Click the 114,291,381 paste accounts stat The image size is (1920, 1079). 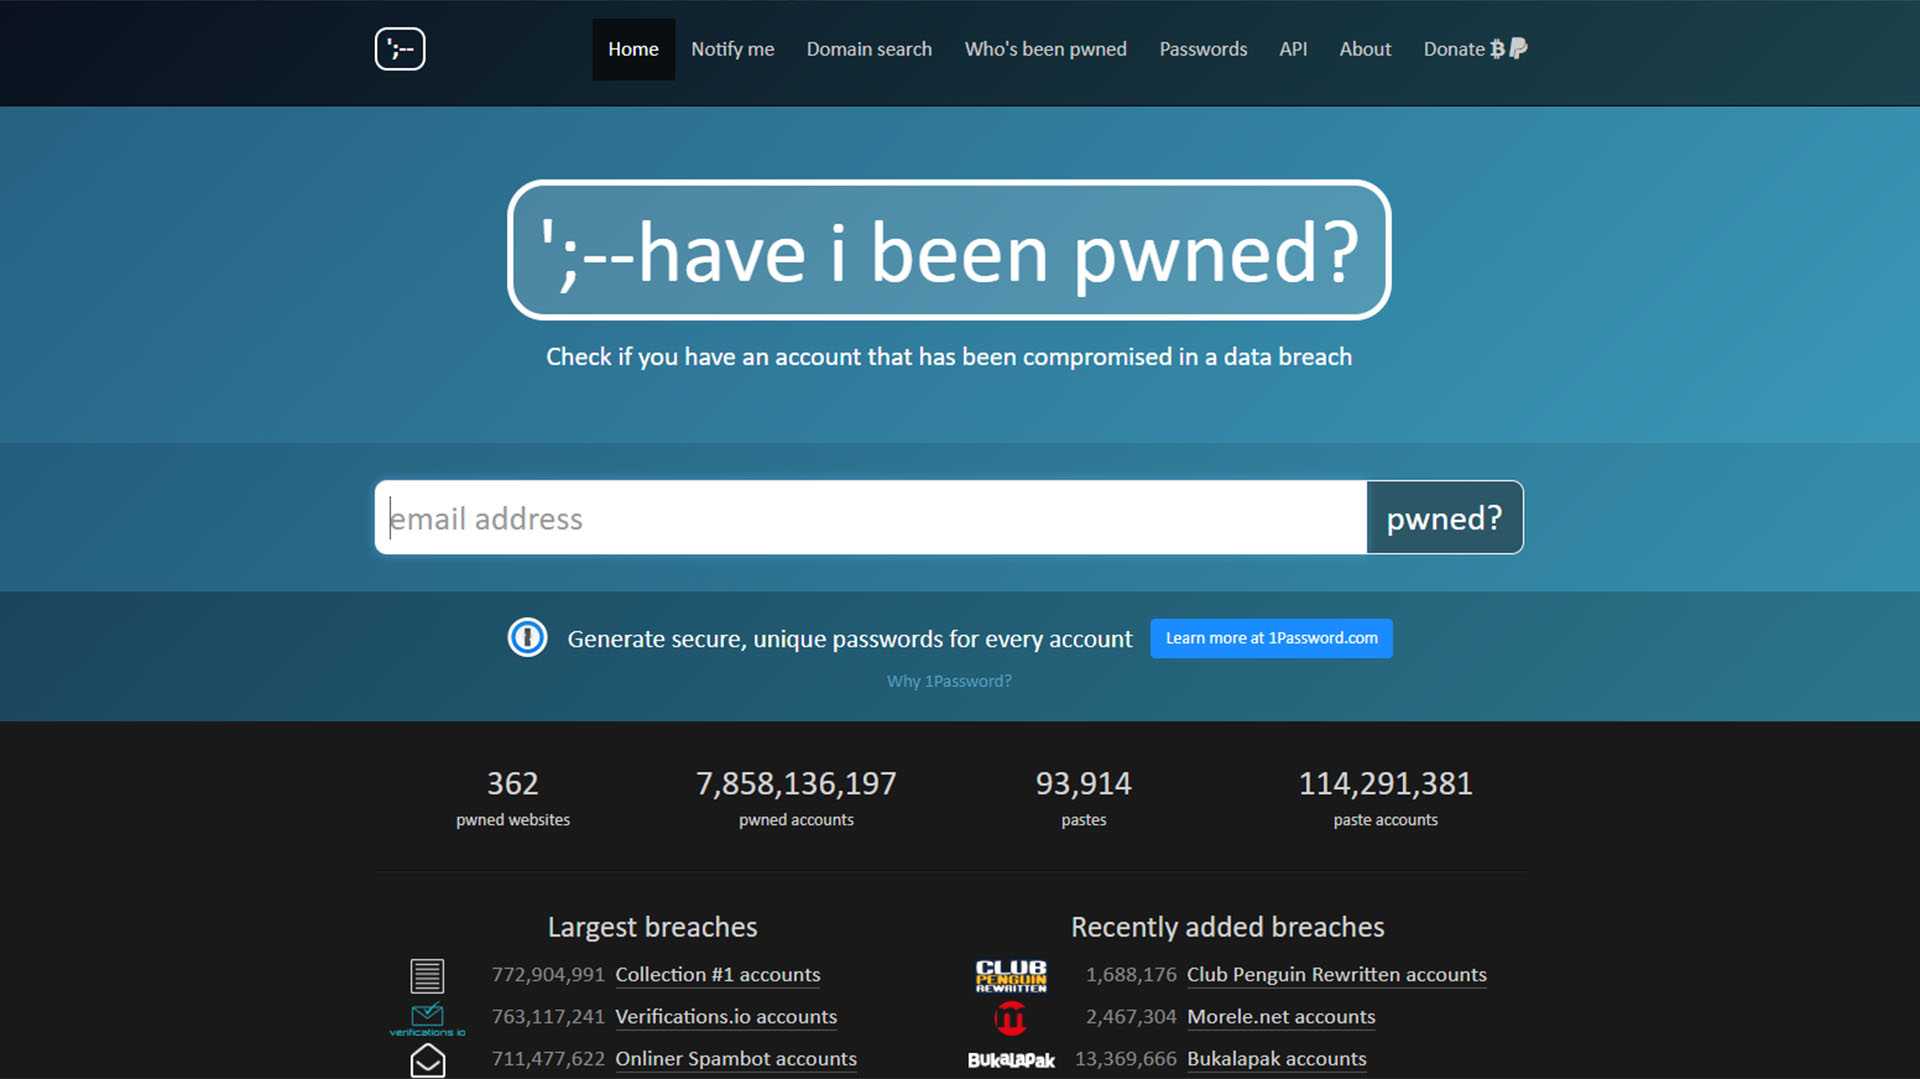pos(1385,799)
